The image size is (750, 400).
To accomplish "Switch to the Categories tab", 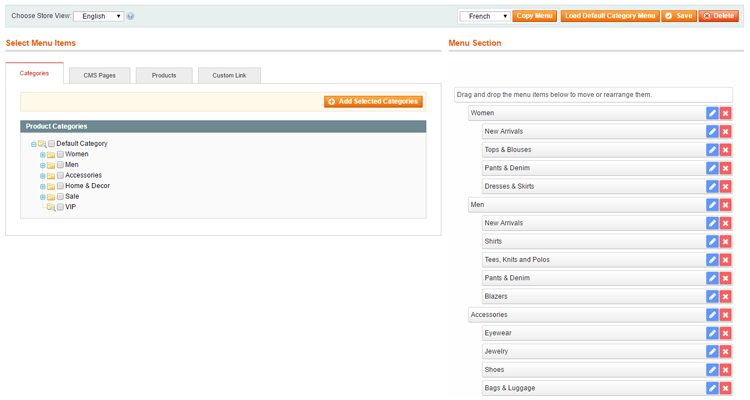I will point(34,73).
